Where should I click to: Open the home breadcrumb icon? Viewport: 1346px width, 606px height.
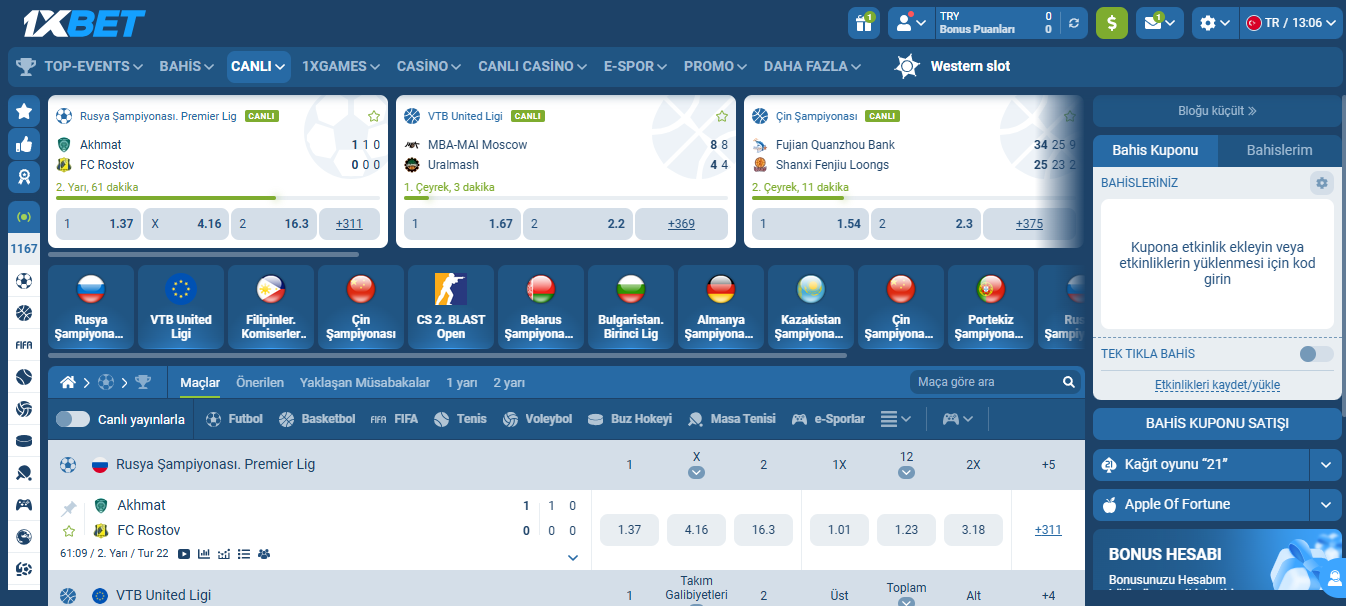tap(68, 382)
